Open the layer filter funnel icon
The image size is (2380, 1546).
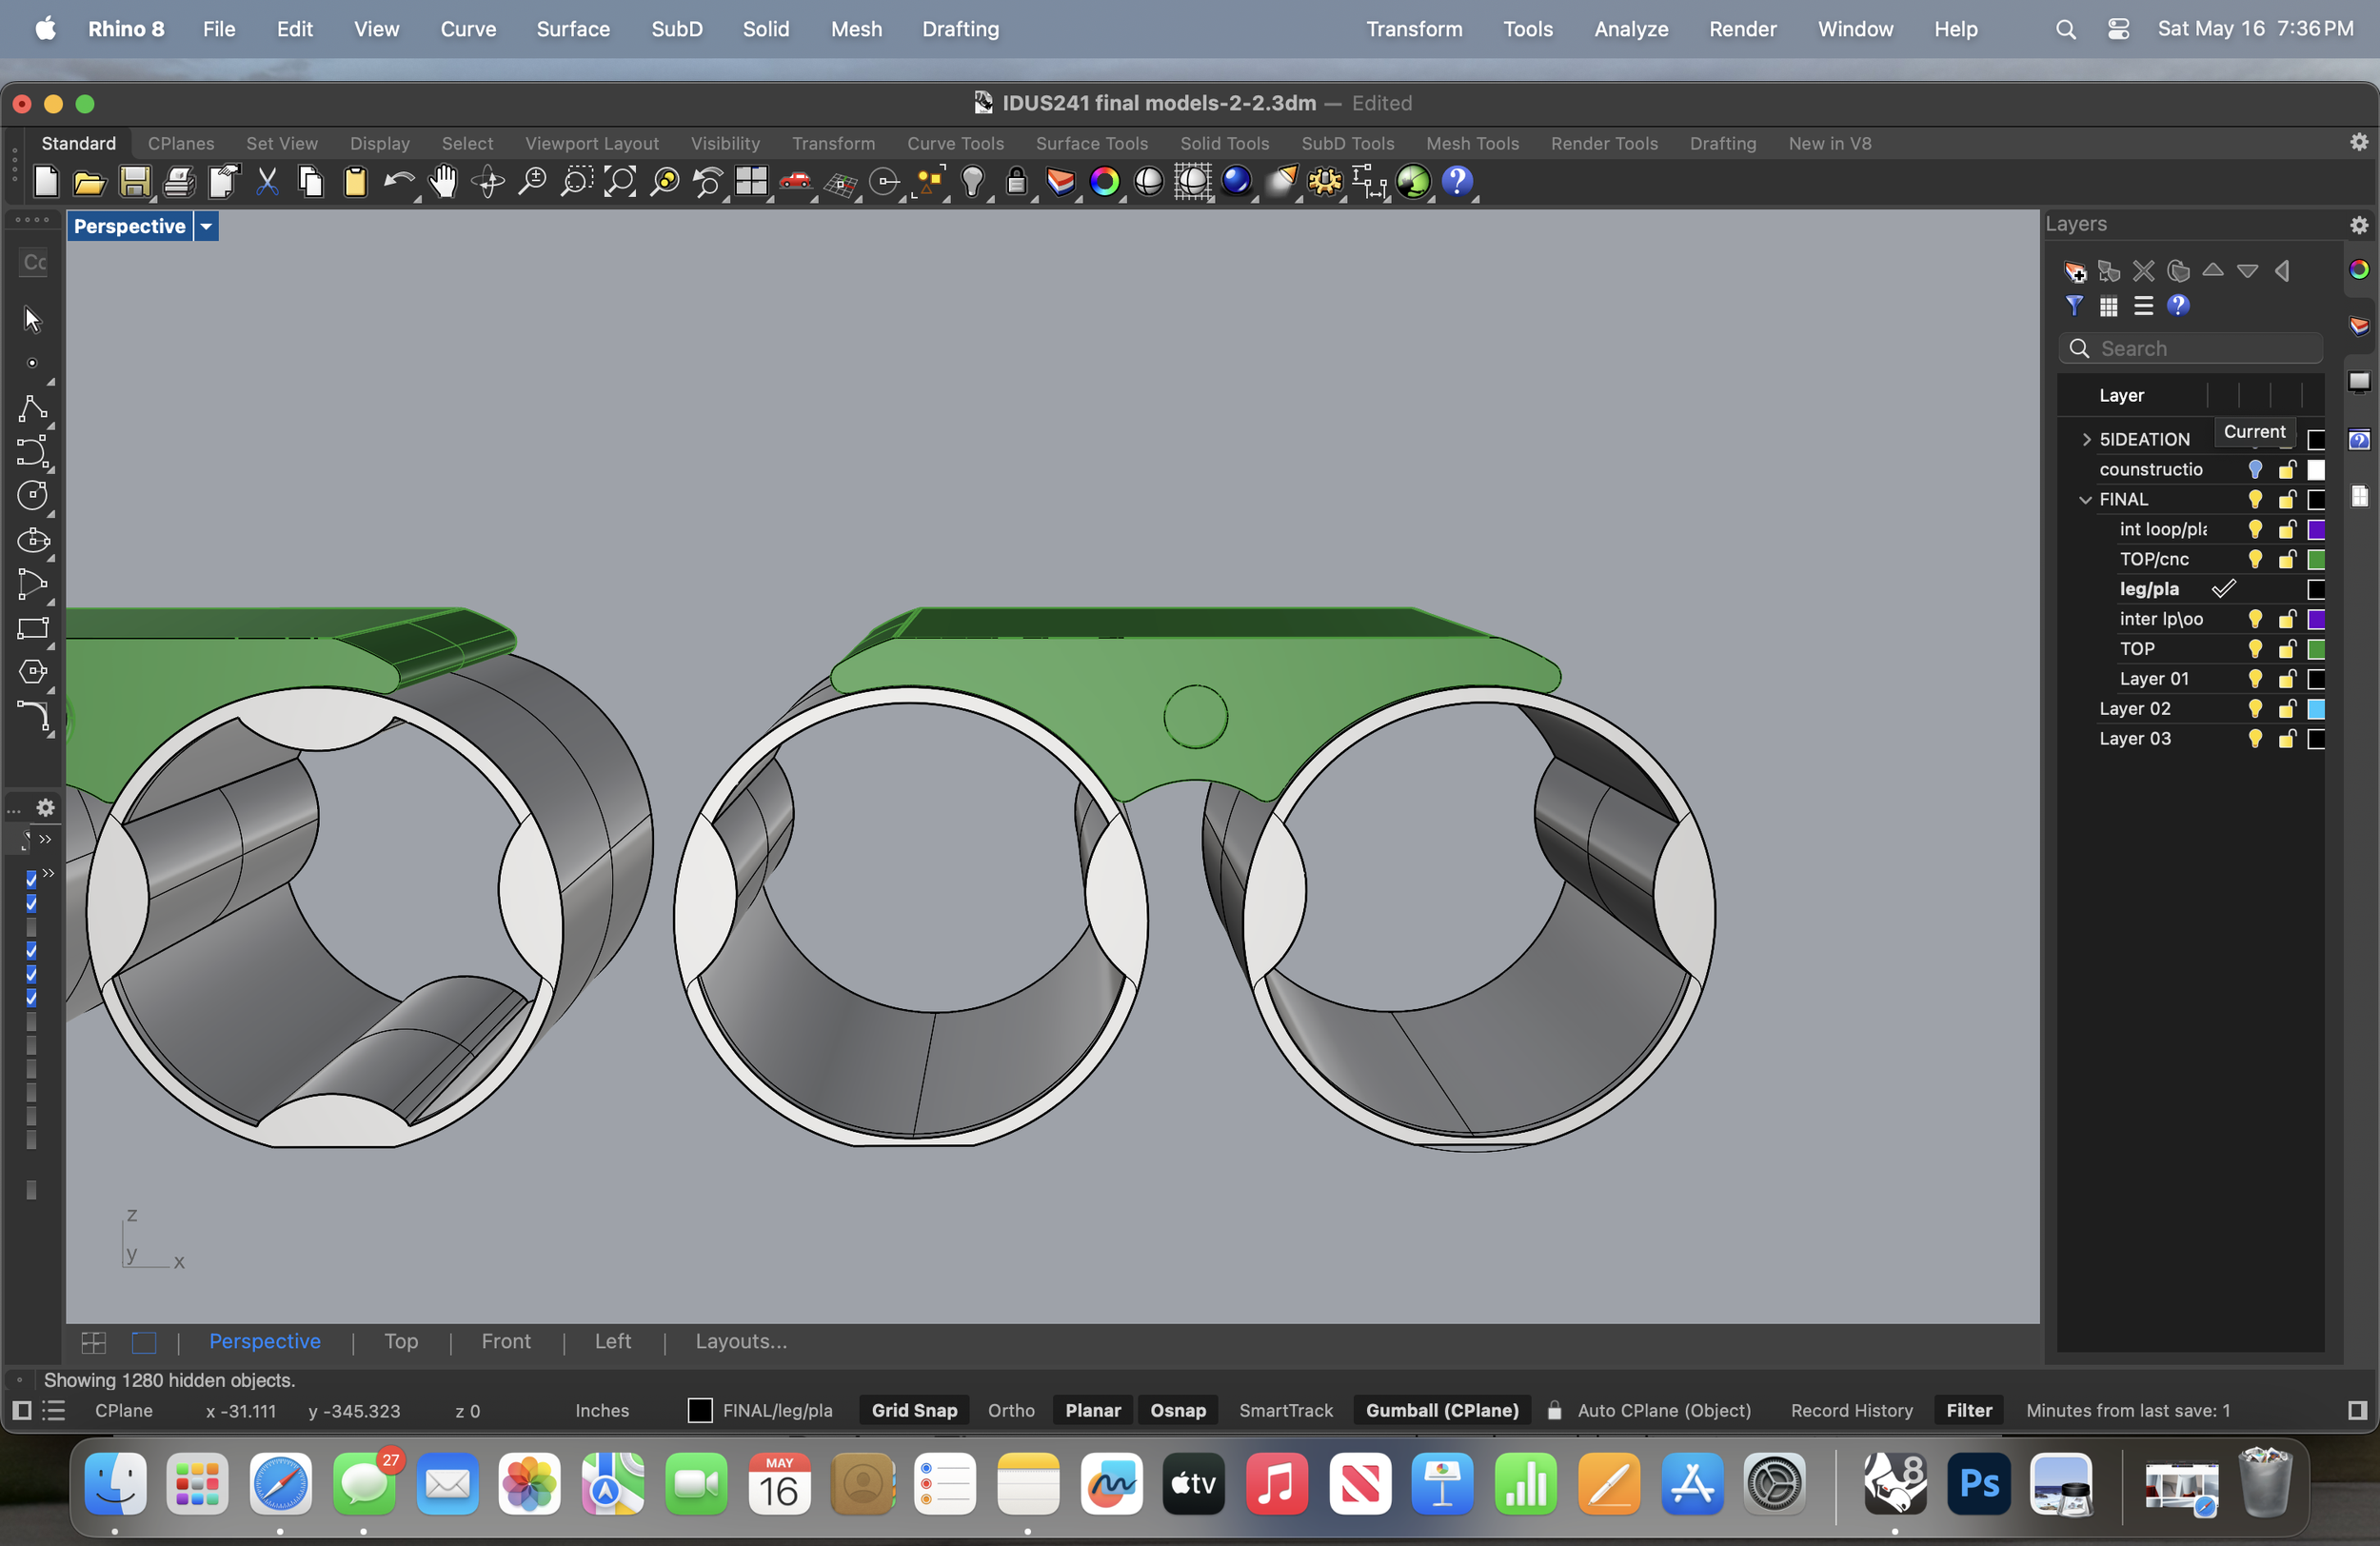2075,306
